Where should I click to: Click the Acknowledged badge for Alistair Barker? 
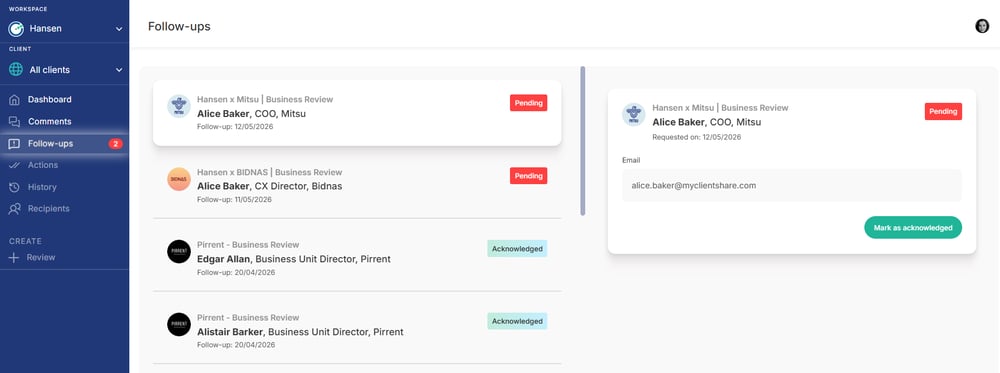(x=517, y=321)
